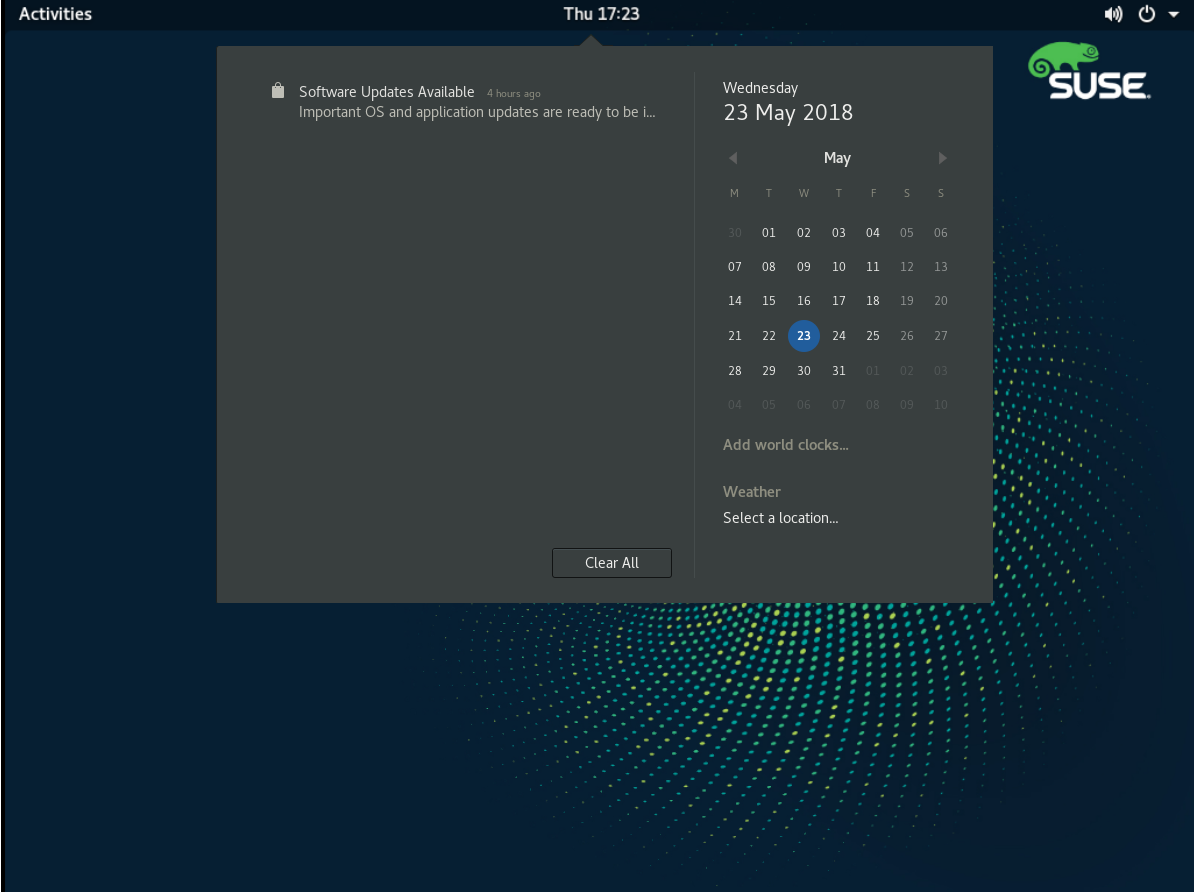Click the software updates bag icon
This screenshot has width=1194, height=892.
point(278,91)
